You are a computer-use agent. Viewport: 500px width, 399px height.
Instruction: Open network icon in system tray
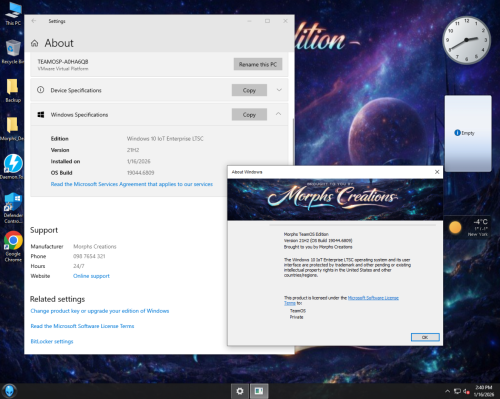(x=457, y=391)
